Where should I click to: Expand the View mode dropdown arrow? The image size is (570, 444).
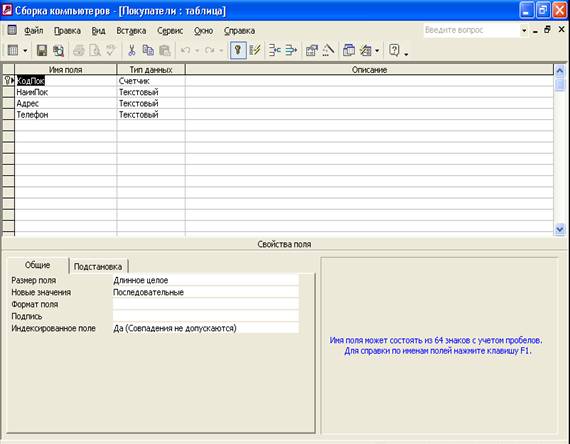pyautogui.click(x=25, y=51)
